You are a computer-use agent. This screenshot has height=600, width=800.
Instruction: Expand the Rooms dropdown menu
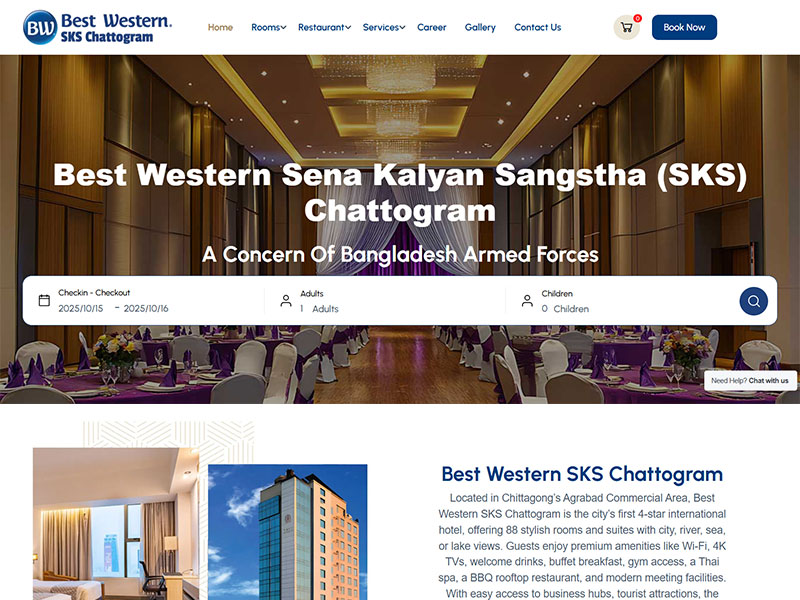(268, 28)
